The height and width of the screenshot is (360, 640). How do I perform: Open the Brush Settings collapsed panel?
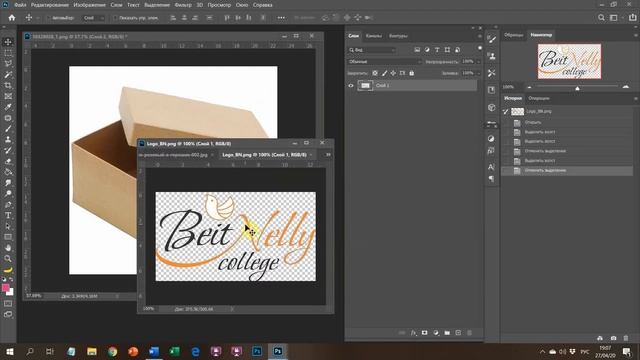click(x=491, y=40)
